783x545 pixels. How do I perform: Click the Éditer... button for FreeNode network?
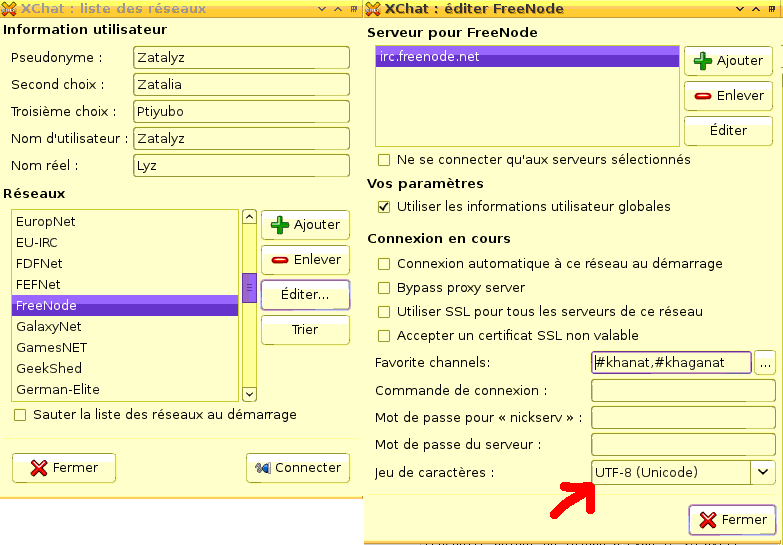[305, 295]
